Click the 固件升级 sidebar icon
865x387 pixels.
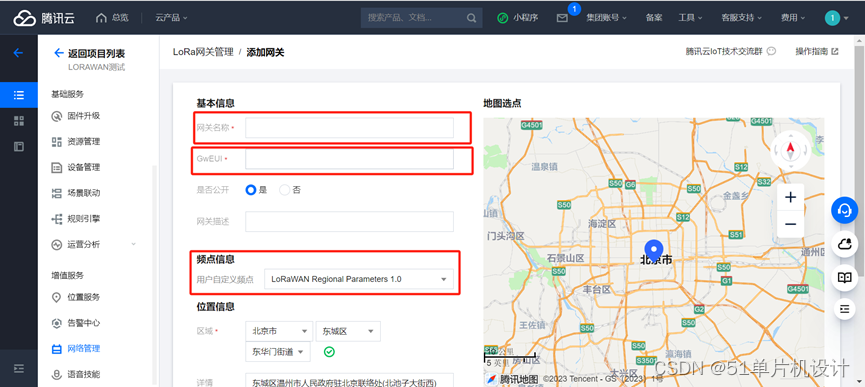click(x=56, y=116)
